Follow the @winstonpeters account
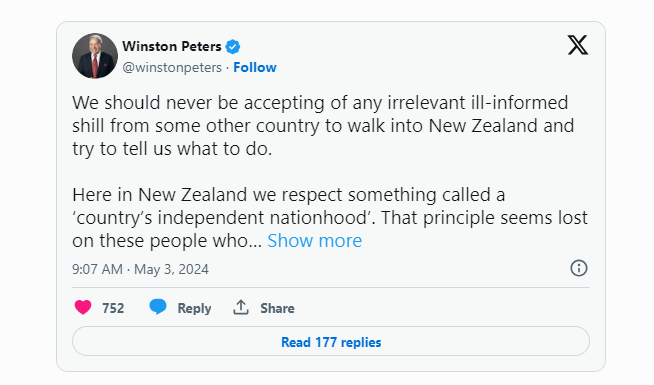 254,68
